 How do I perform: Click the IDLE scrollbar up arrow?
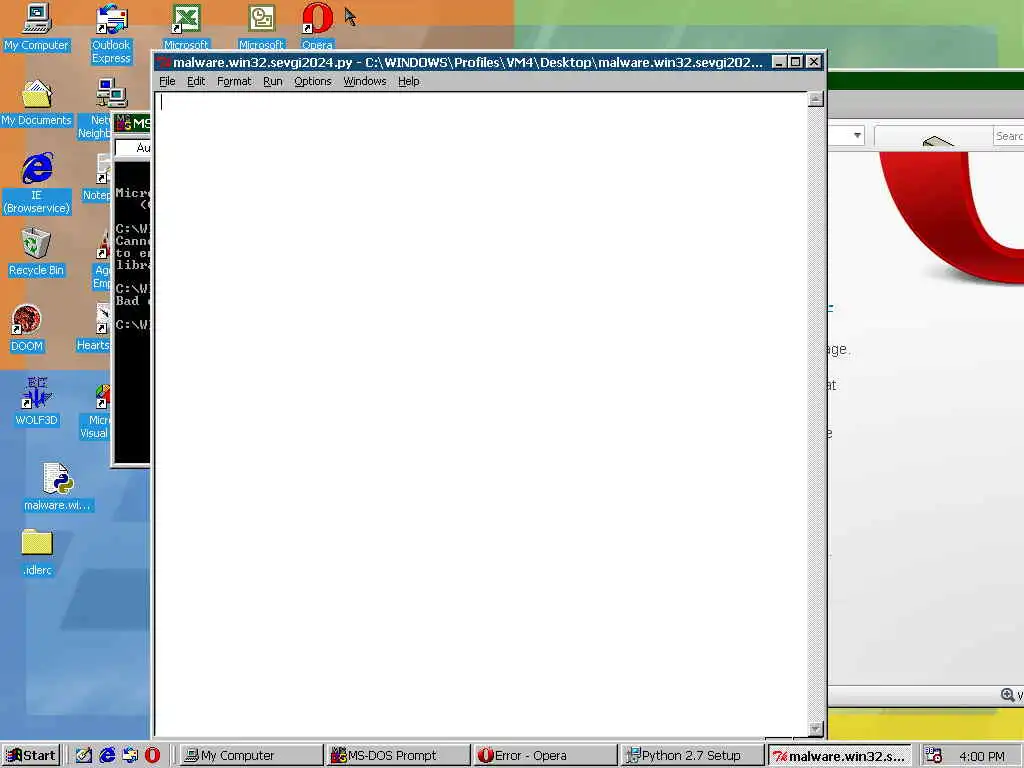[815, 99]
